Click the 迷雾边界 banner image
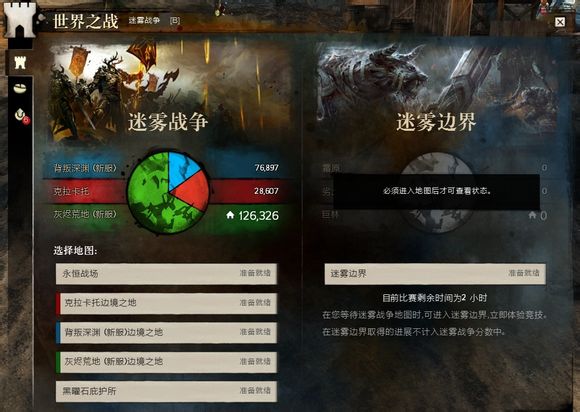580x412 pixels. pos(438,91)
